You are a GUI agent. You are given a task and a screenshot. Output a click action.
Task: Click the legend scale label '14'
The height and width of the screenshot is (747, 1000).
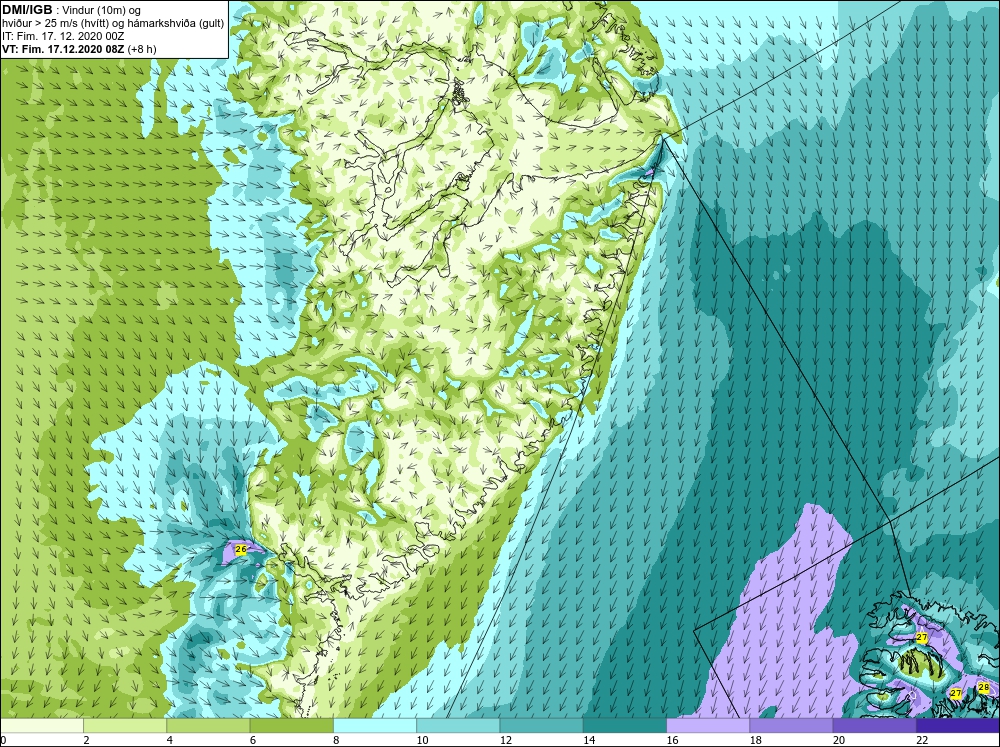(x=589, y=740)
